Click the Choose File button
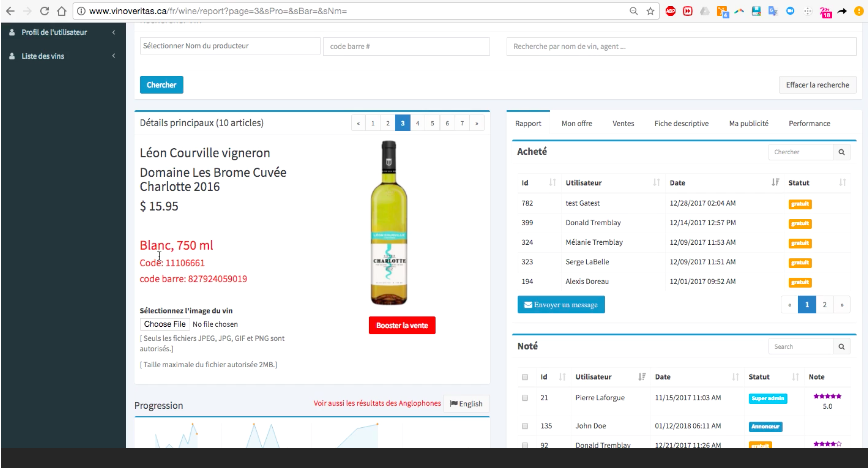The image size is (868, 469). 164,324
